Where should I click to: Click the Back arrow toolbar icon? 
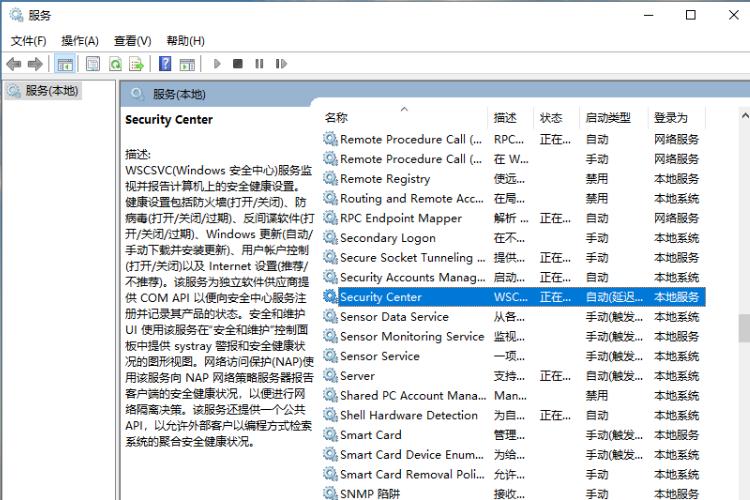coord(14,64)
